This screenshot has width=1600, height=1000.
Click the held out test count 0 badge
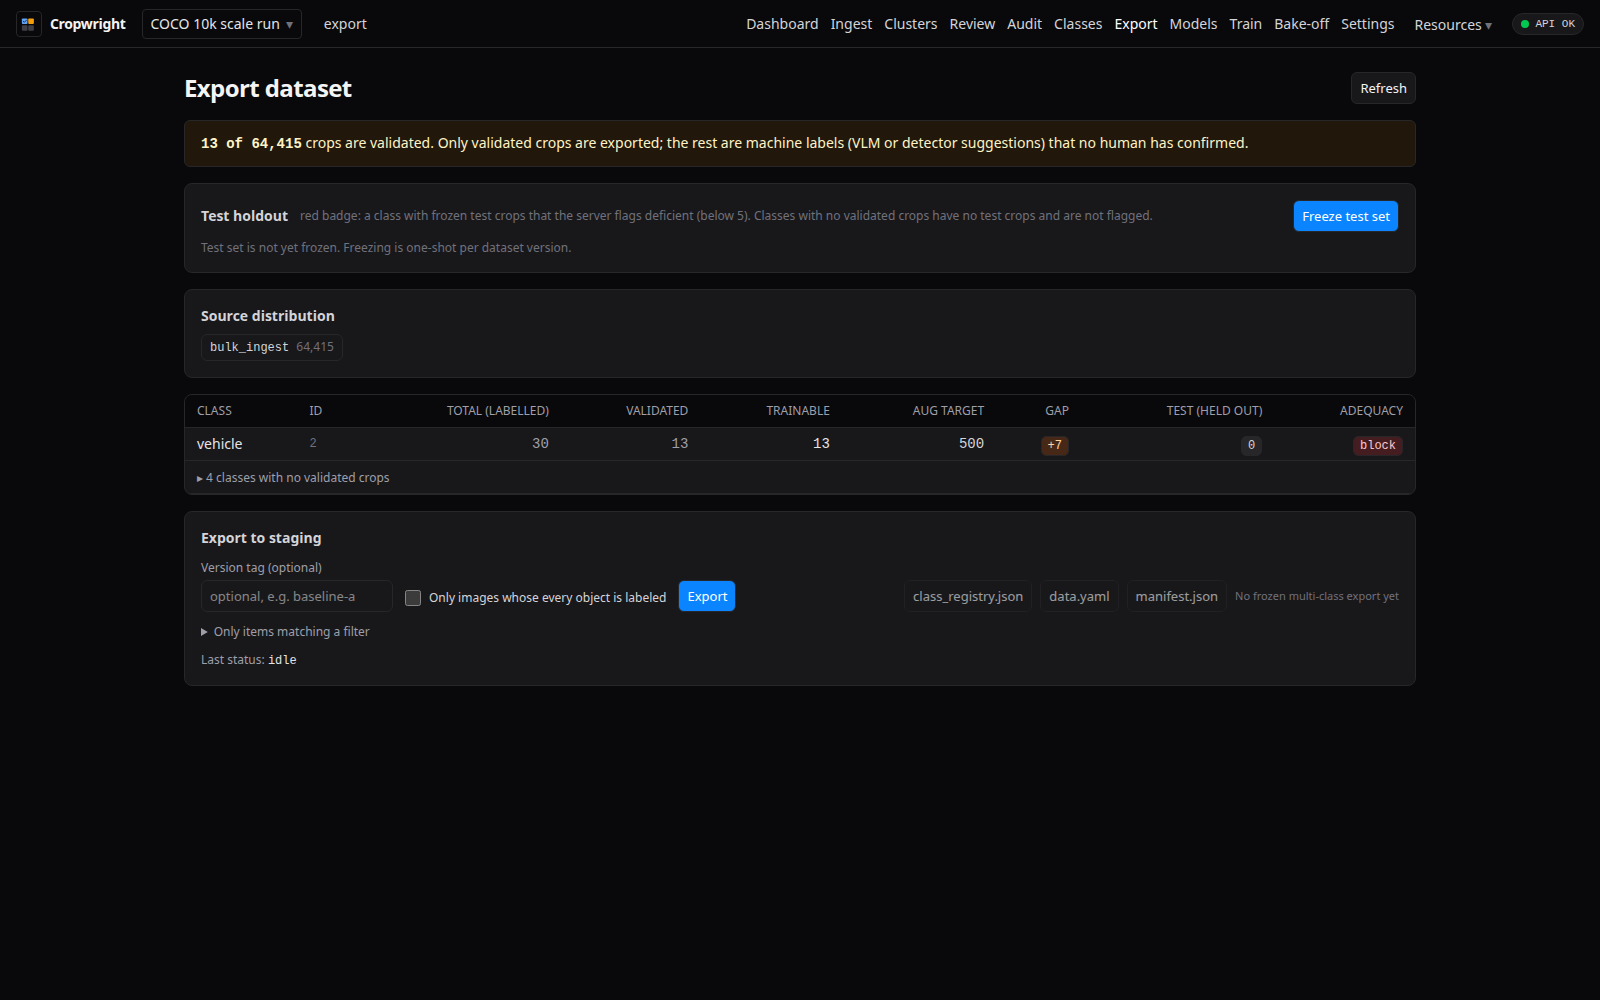click(1251, 445)
